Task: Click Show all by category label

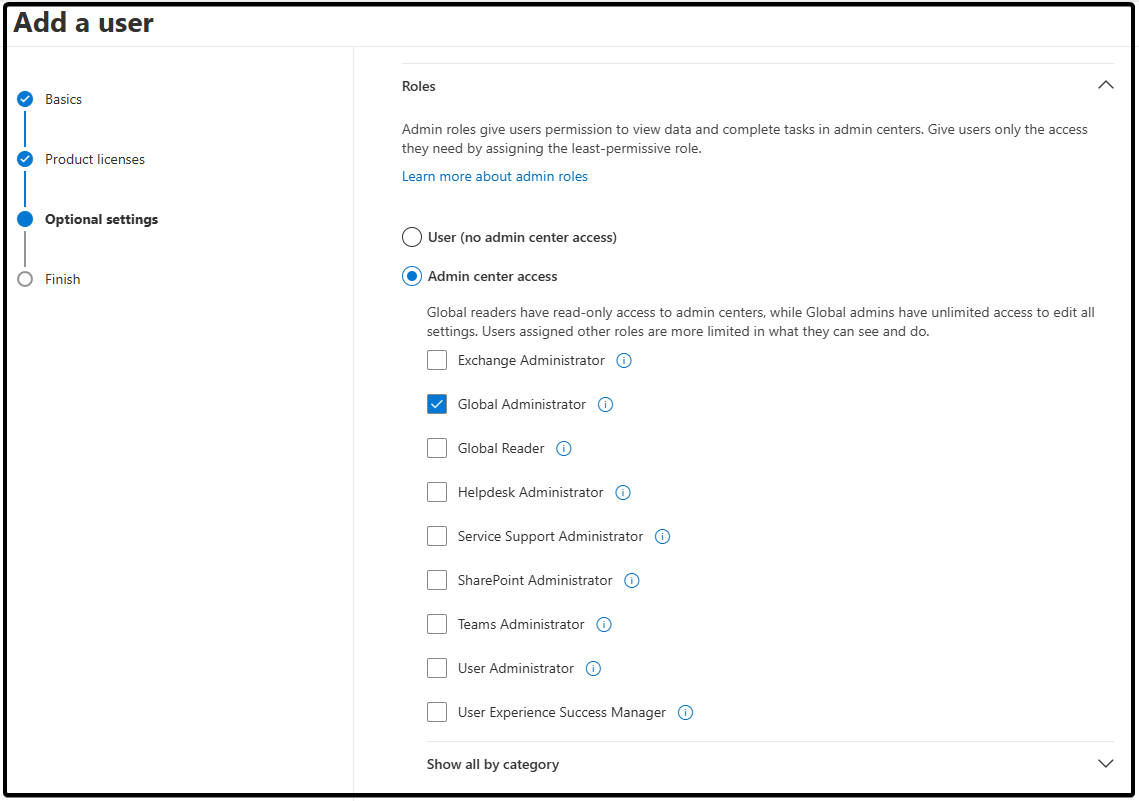Action: [x=493, y=765]
